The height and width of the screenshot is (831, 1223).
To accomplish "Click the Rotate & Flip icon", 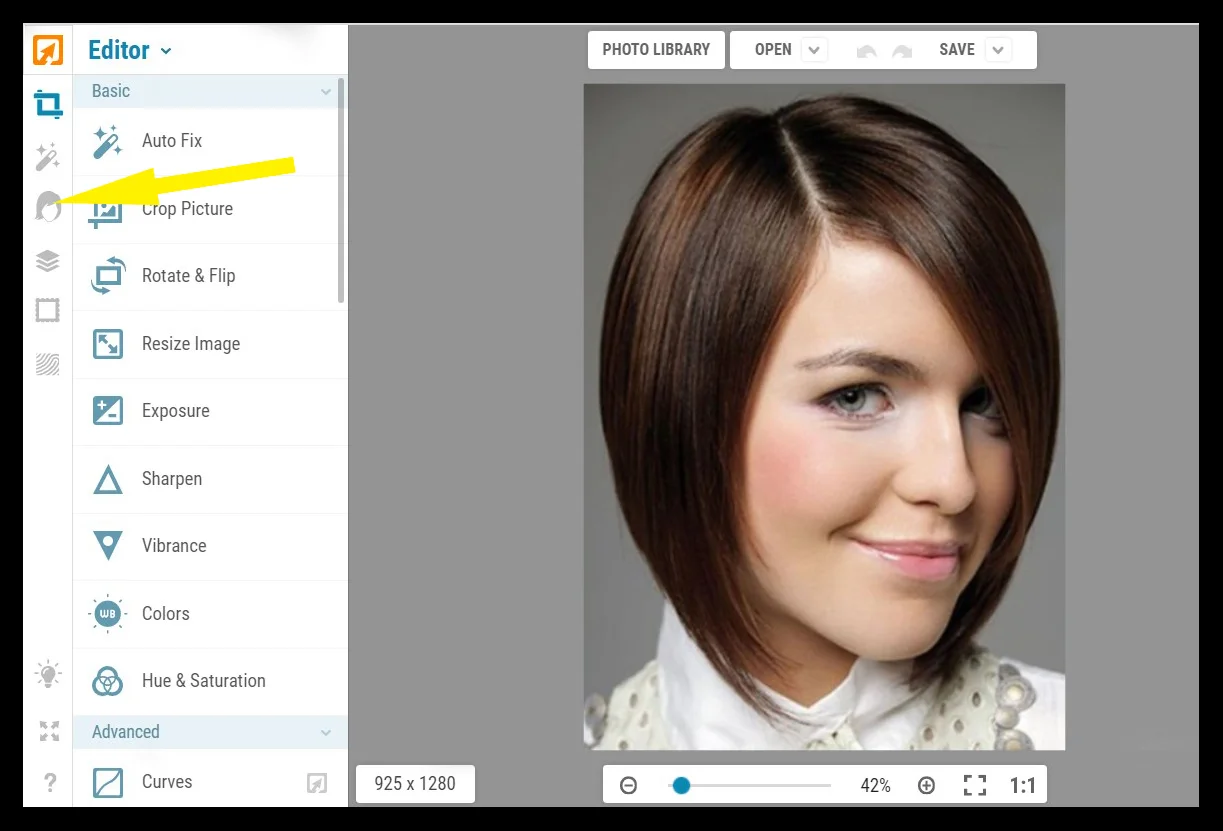I will click(x=108, y=276).
